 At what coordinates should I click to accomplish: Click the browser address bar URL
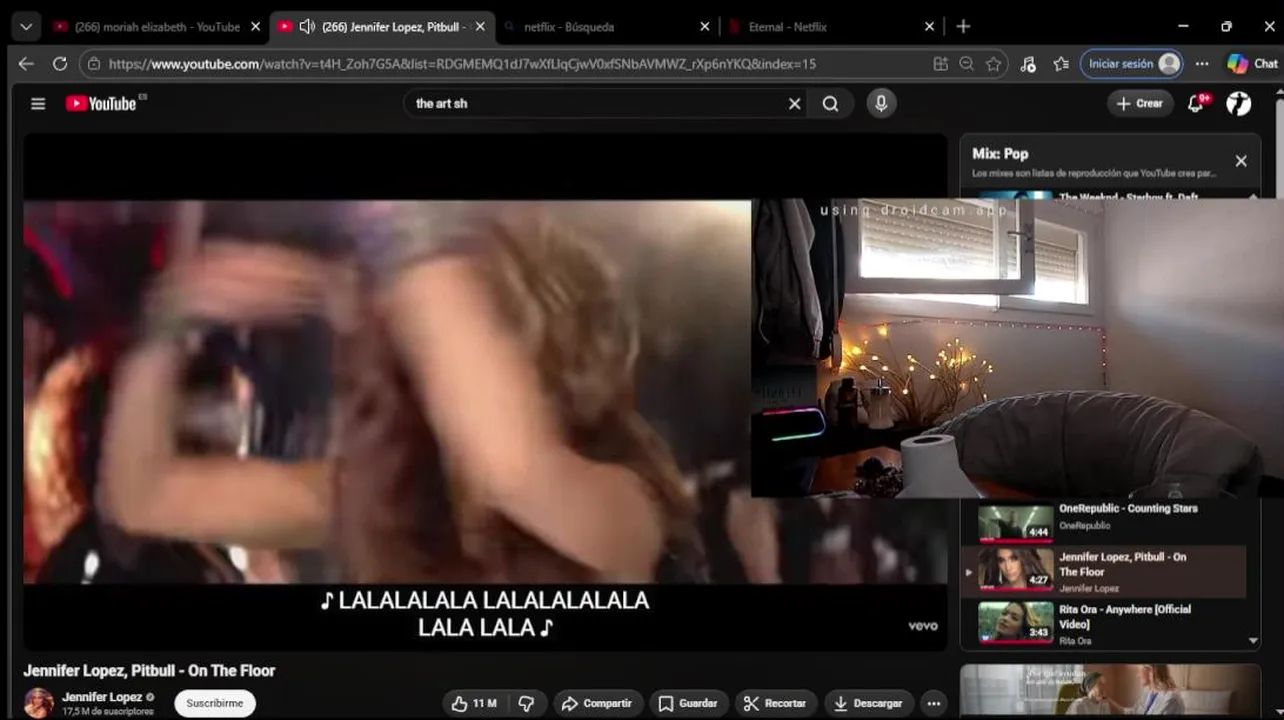[462, 64]
